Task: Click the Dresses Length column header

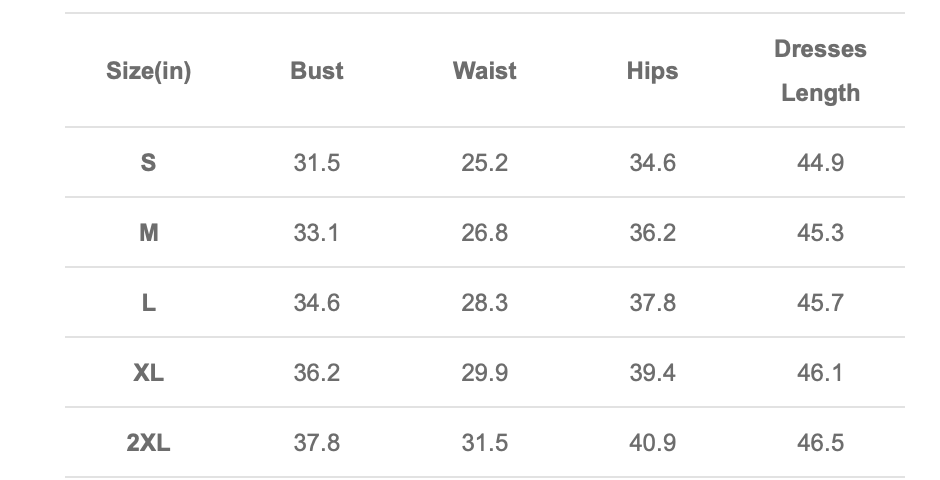Action: (x=820, y=71)
